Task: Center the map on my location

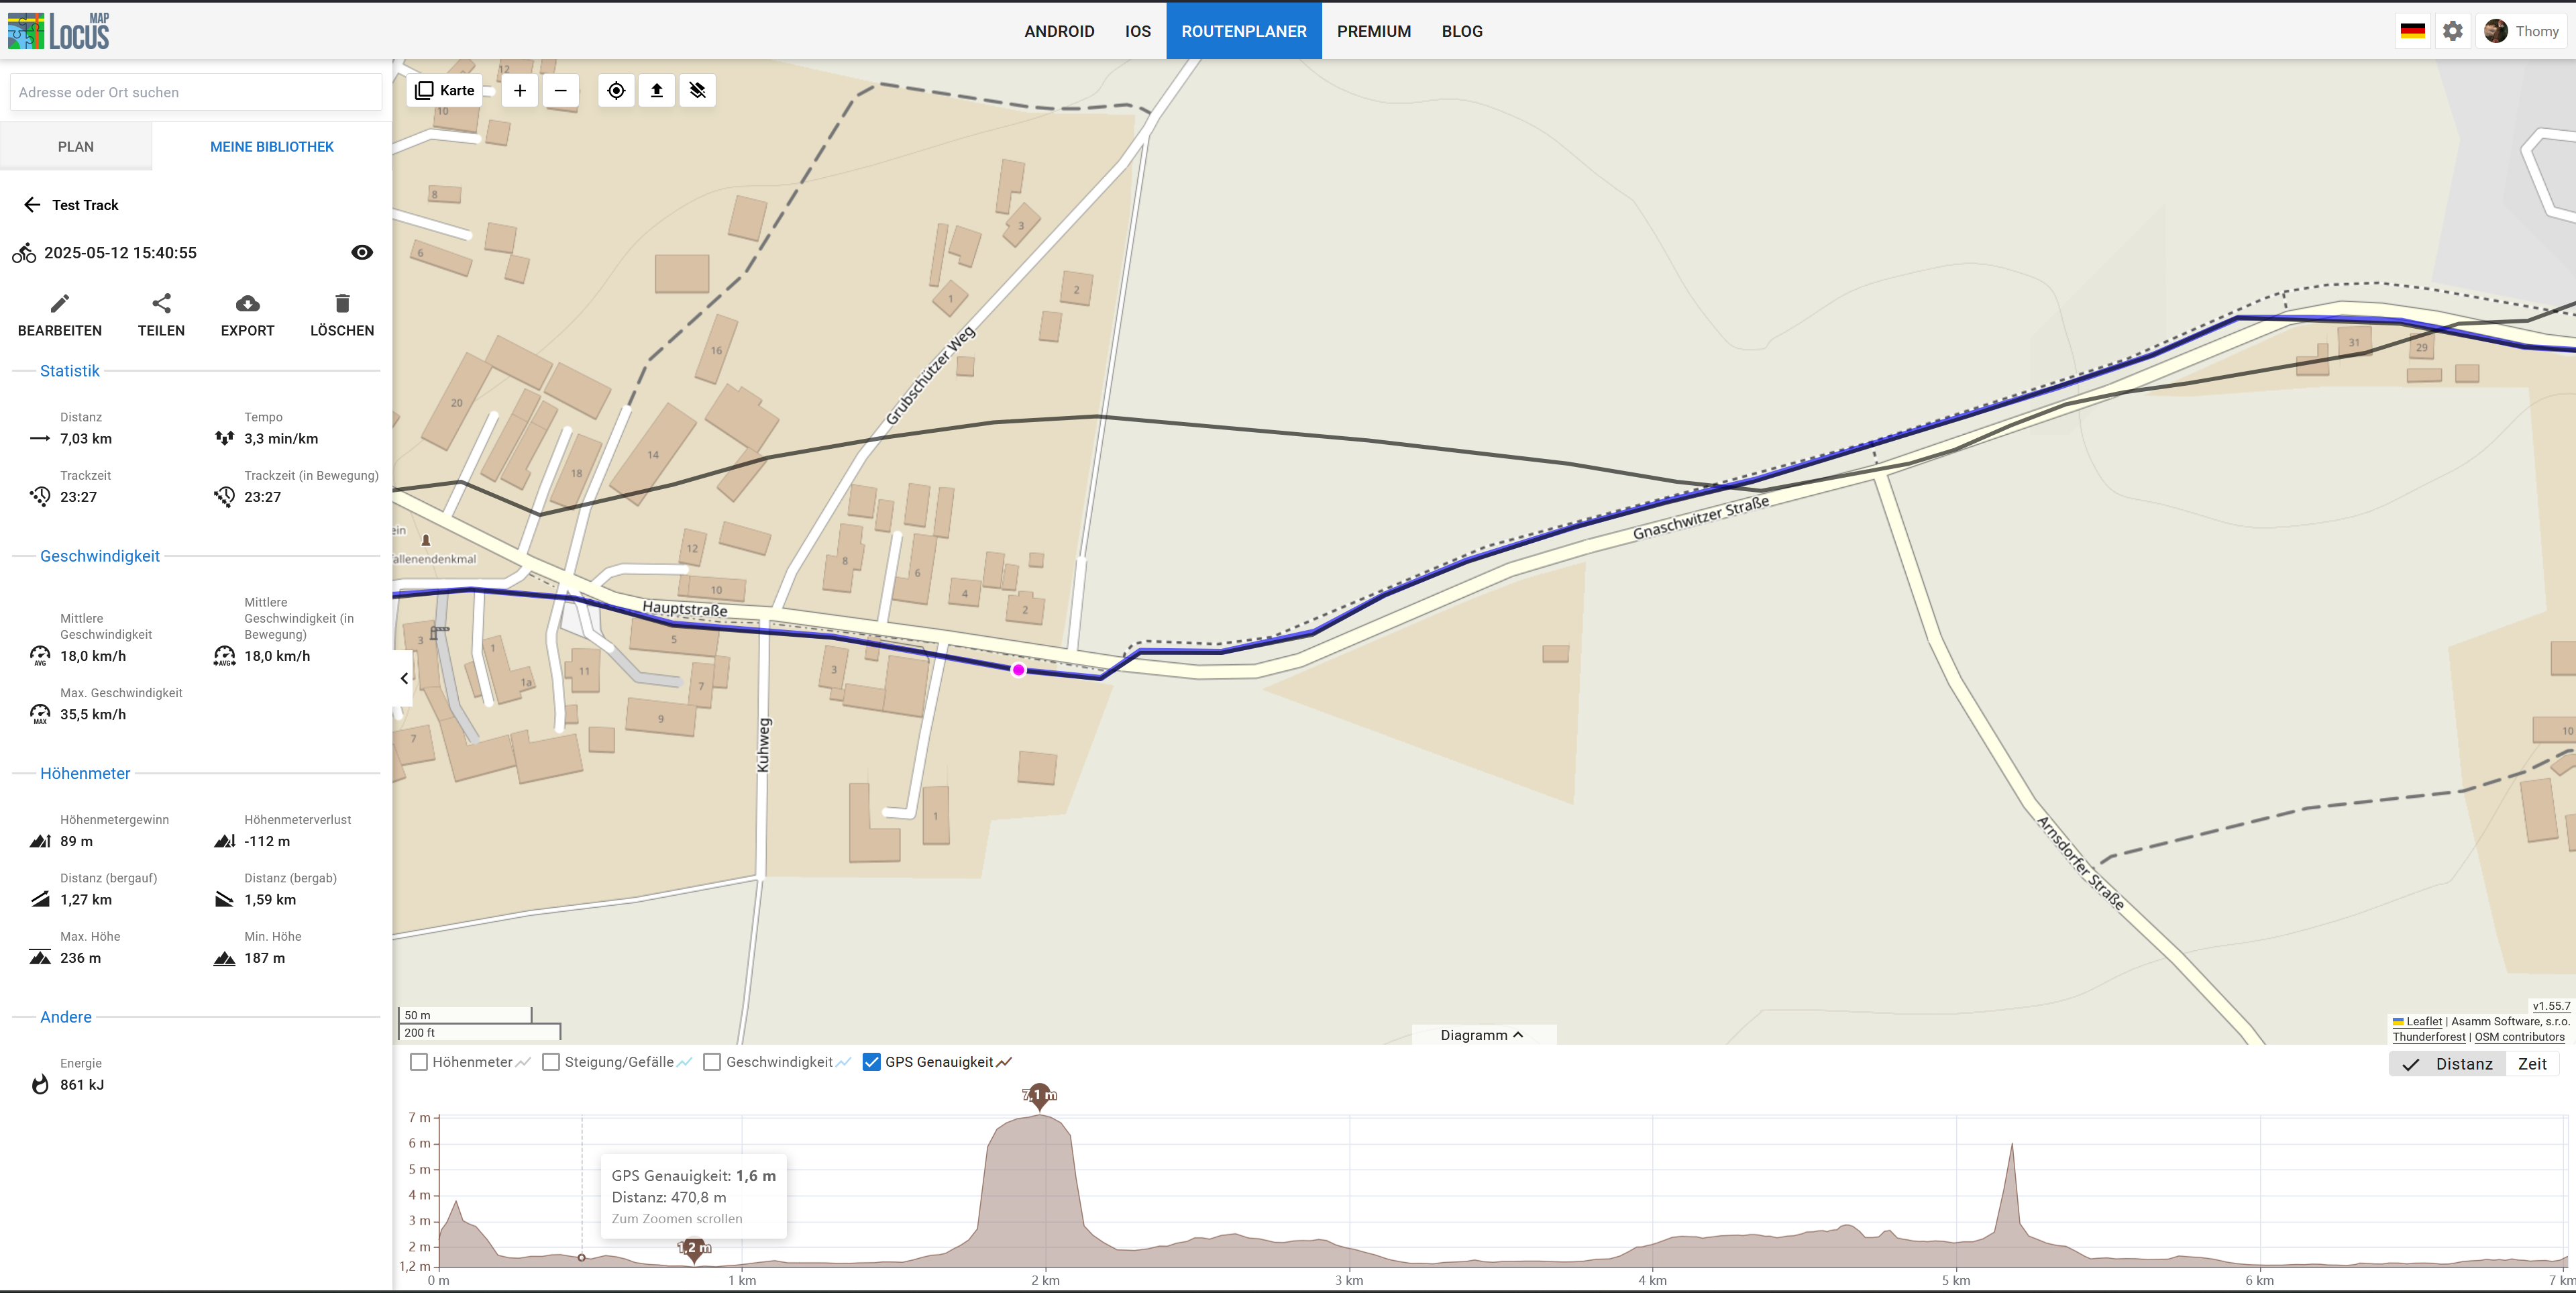Action: pyautogui.click(x=616, y=91)
